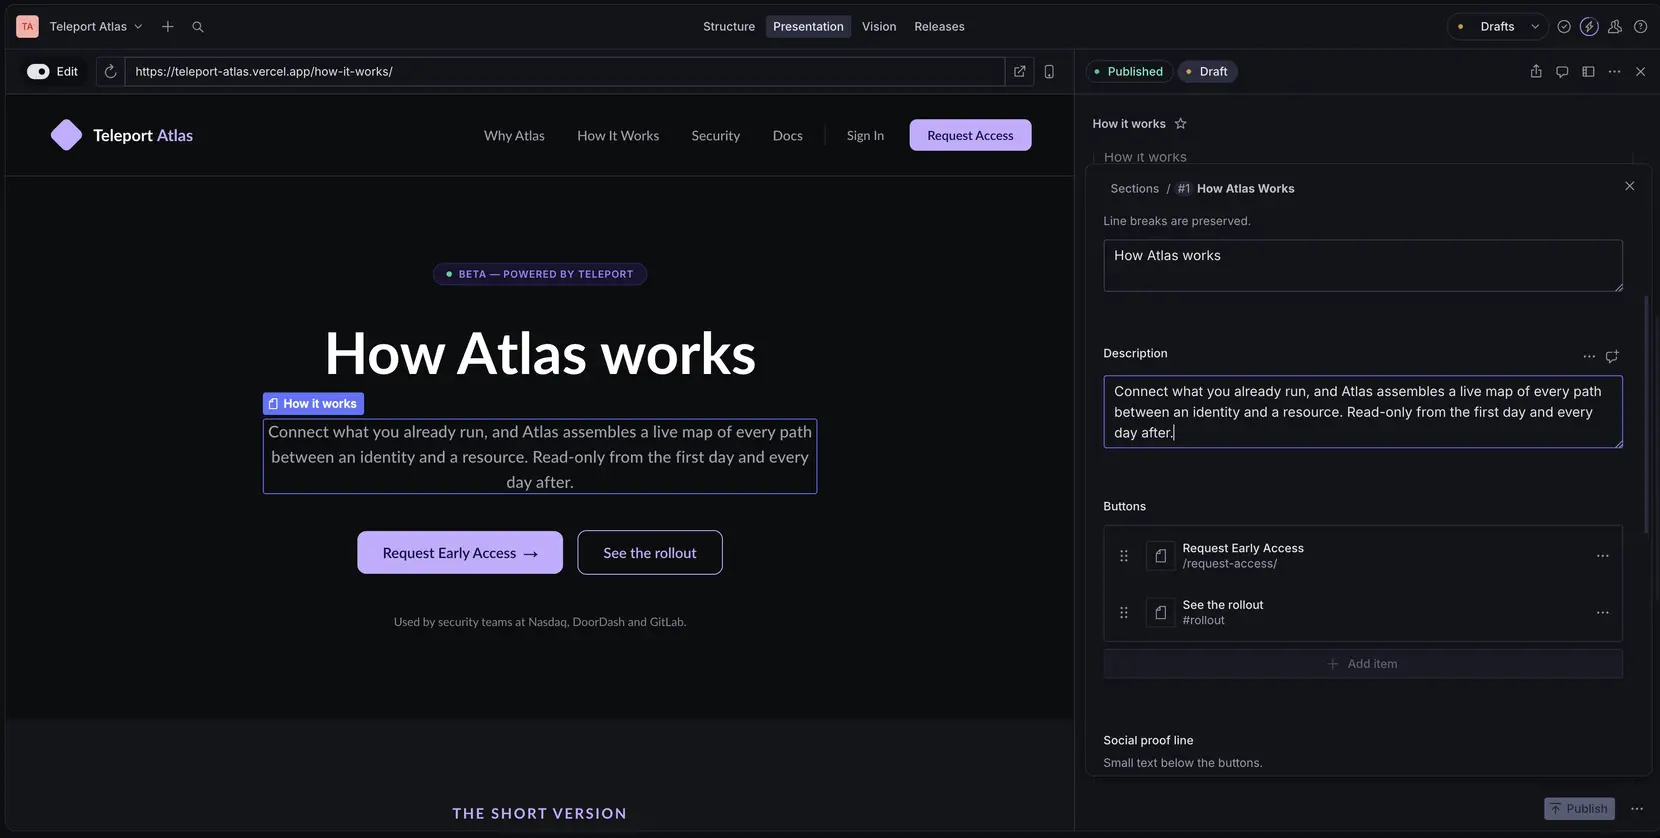Click the share document icon
1660x838 pixels.
click(1536, 72)
